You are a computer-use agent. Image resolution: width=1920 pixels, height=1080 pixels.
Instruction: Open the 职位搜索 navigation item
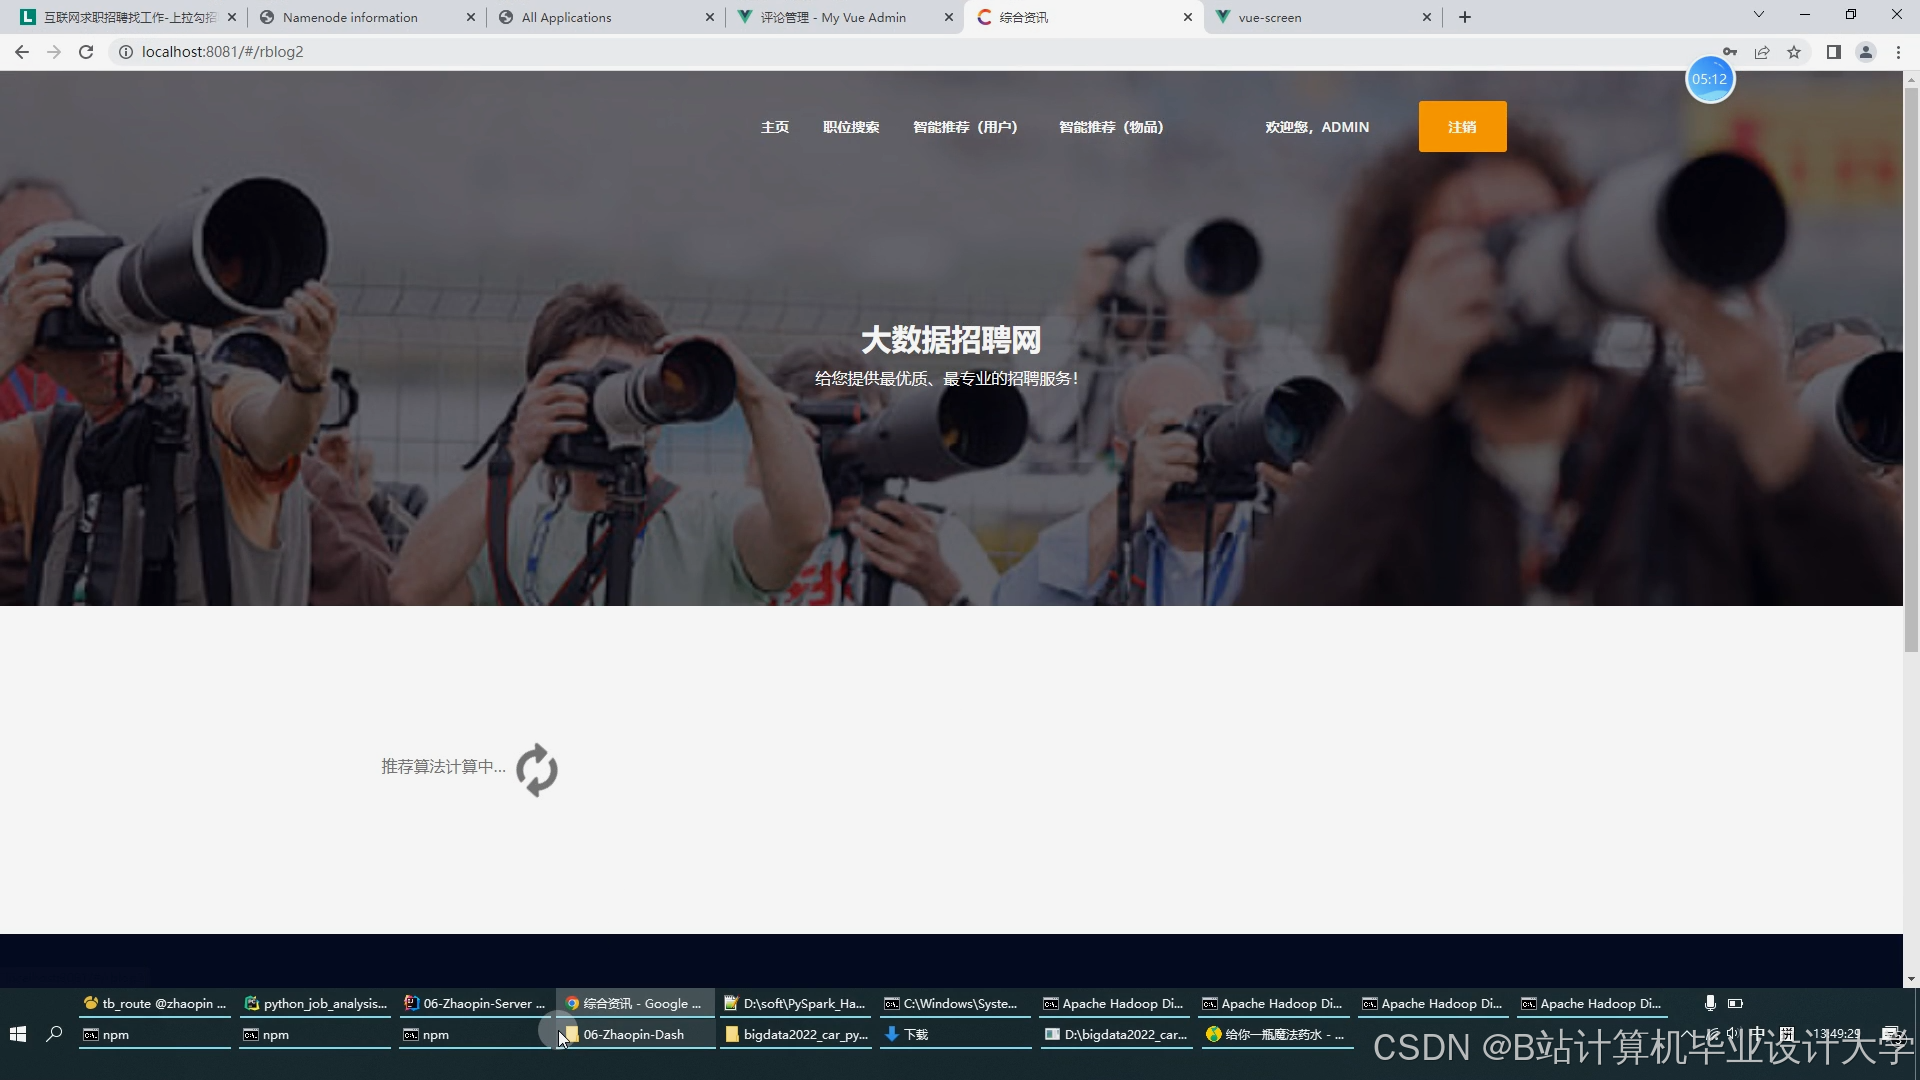click(x=851, y=127)
